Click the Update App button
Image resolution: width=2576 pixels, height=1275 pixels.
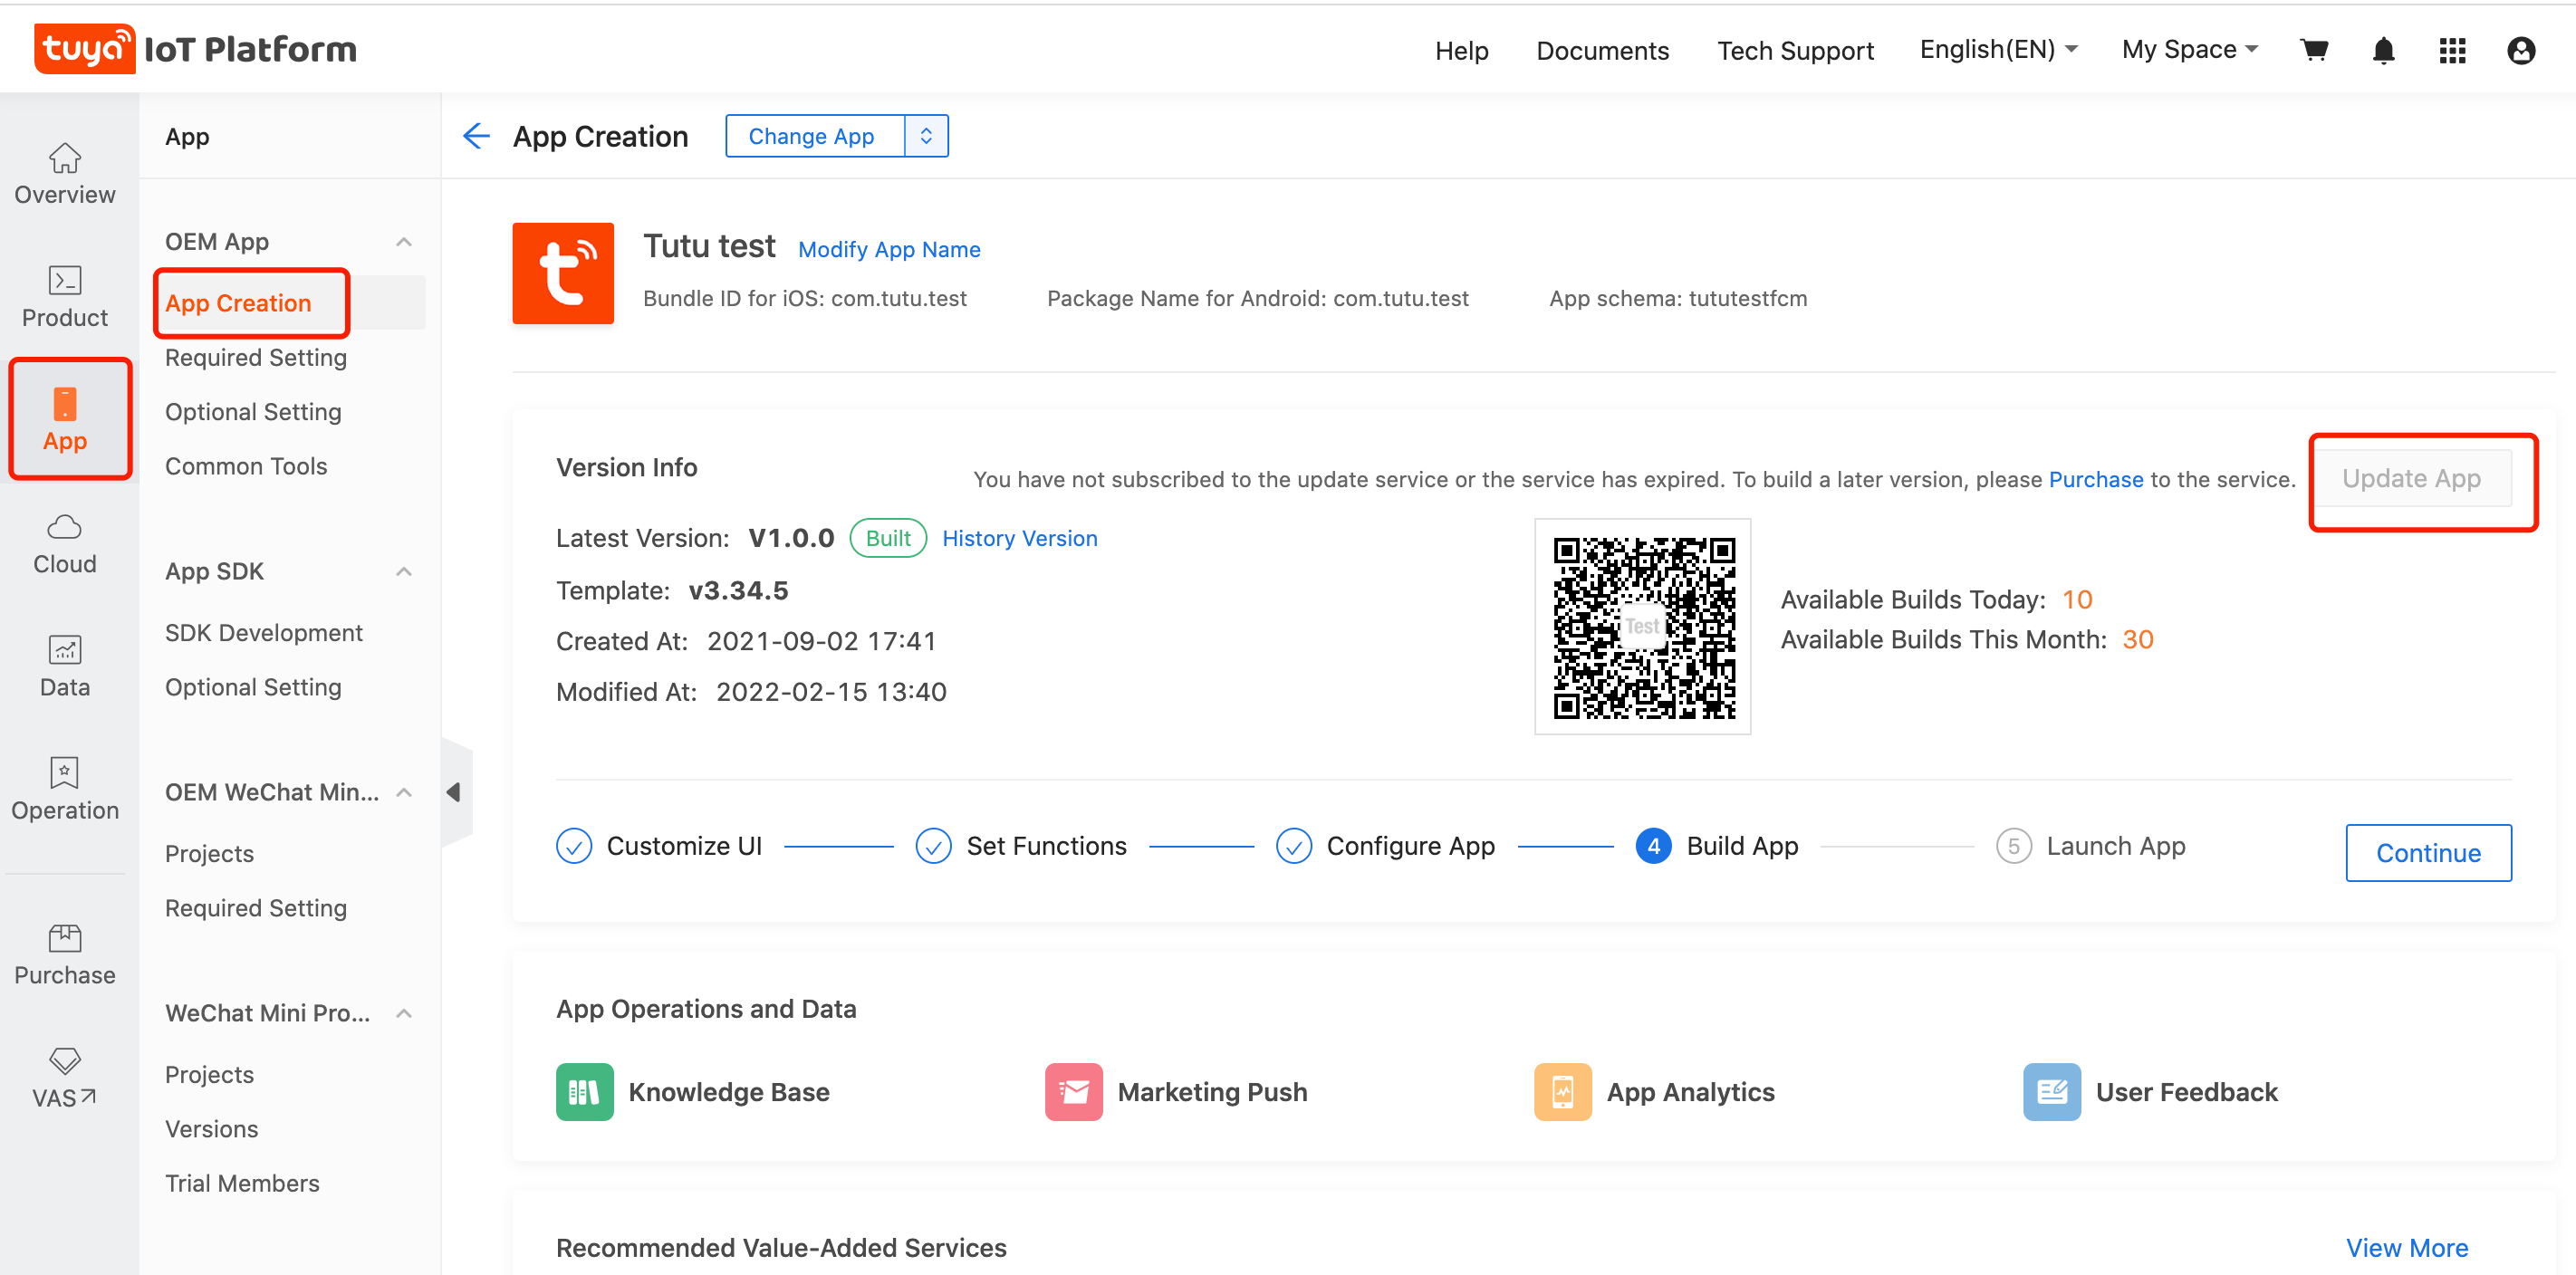[x=2411, y=478]
